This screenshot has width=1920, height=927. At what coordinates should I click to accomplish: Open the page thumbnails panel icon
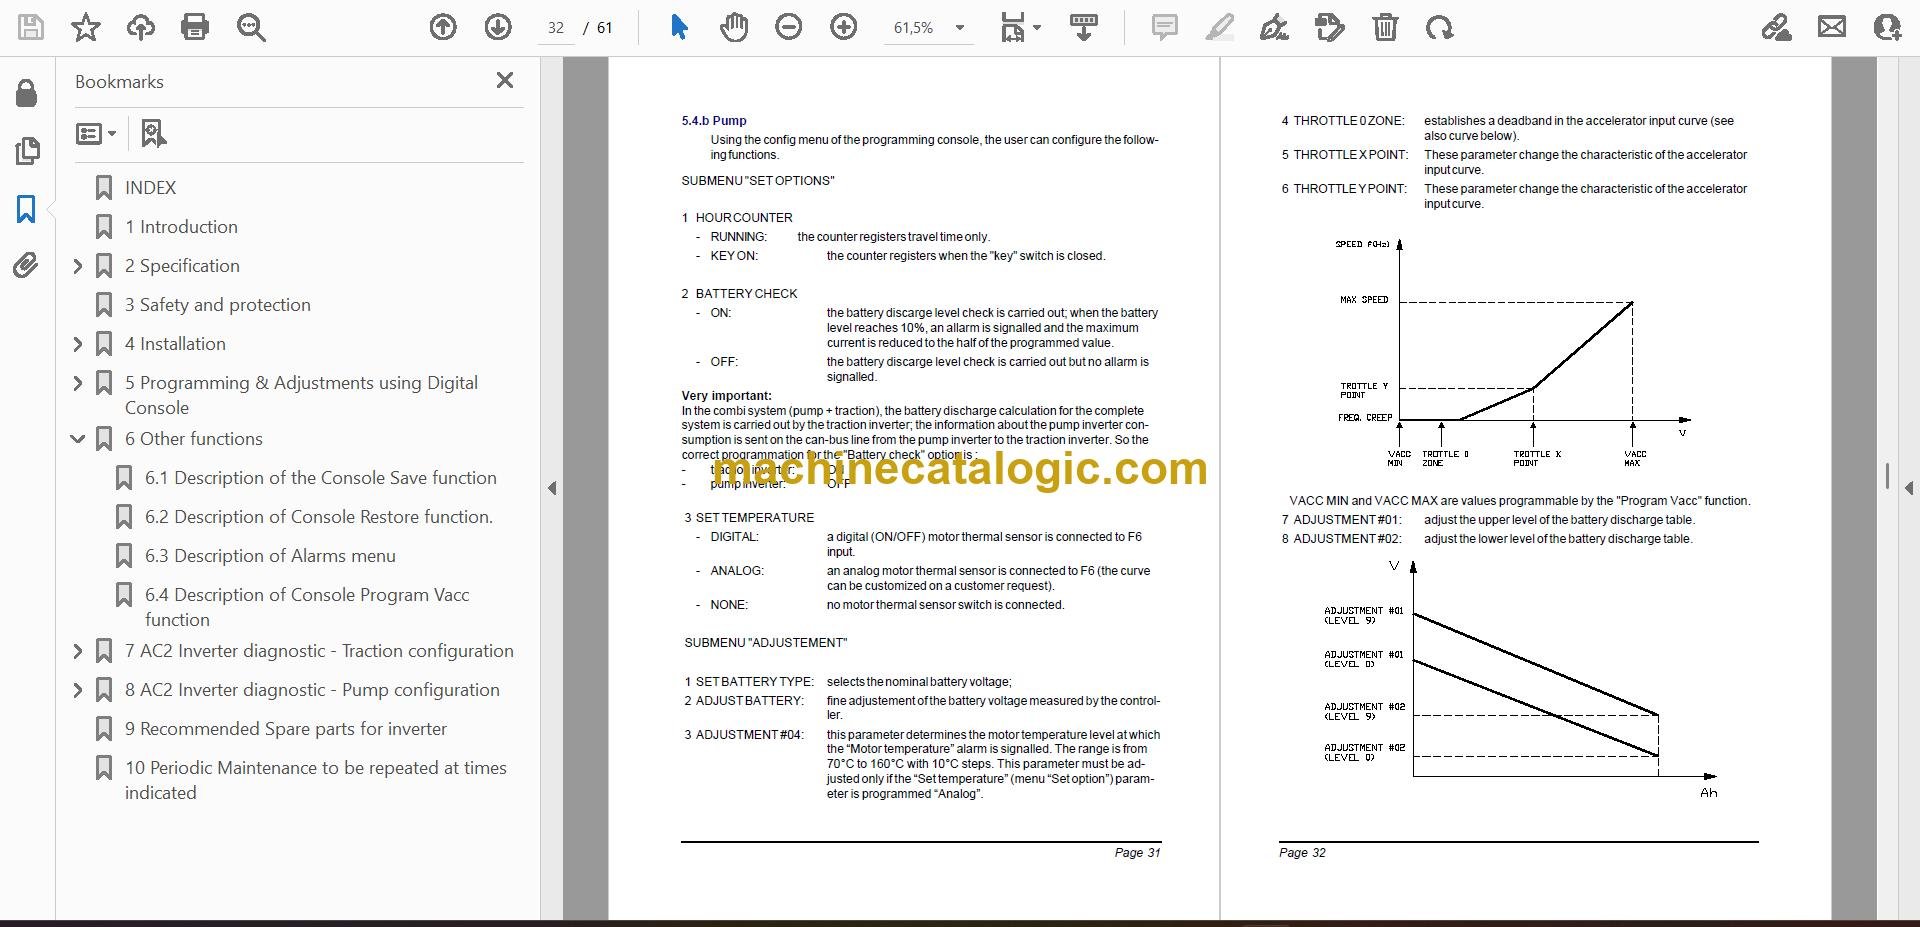(27, 151)
